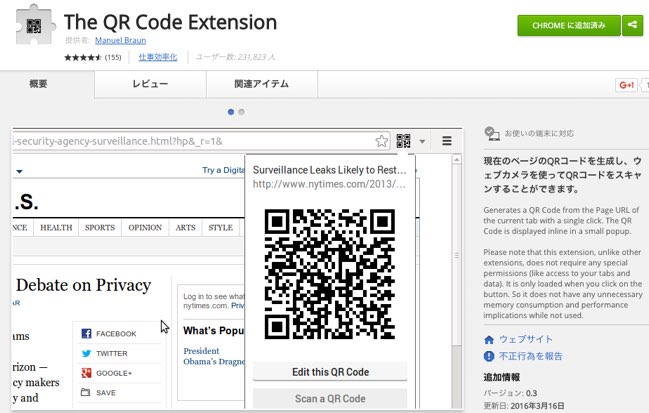This screenshot has width=649, height=413.
Task: Click the QR Code extension puzzle icon
Action: [35, 25]
